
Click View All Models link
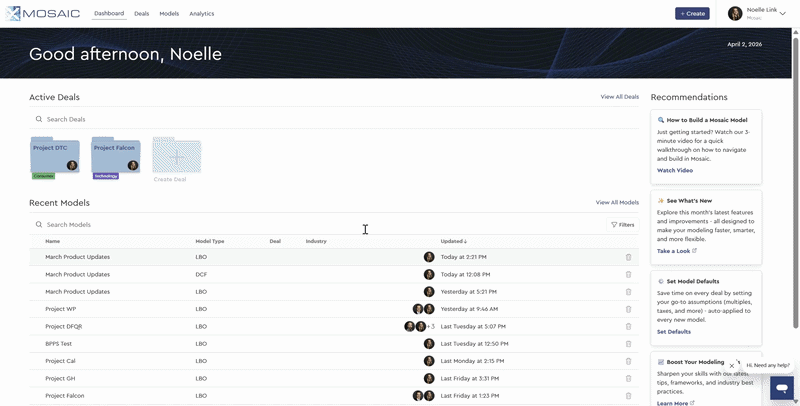(617, 202)
